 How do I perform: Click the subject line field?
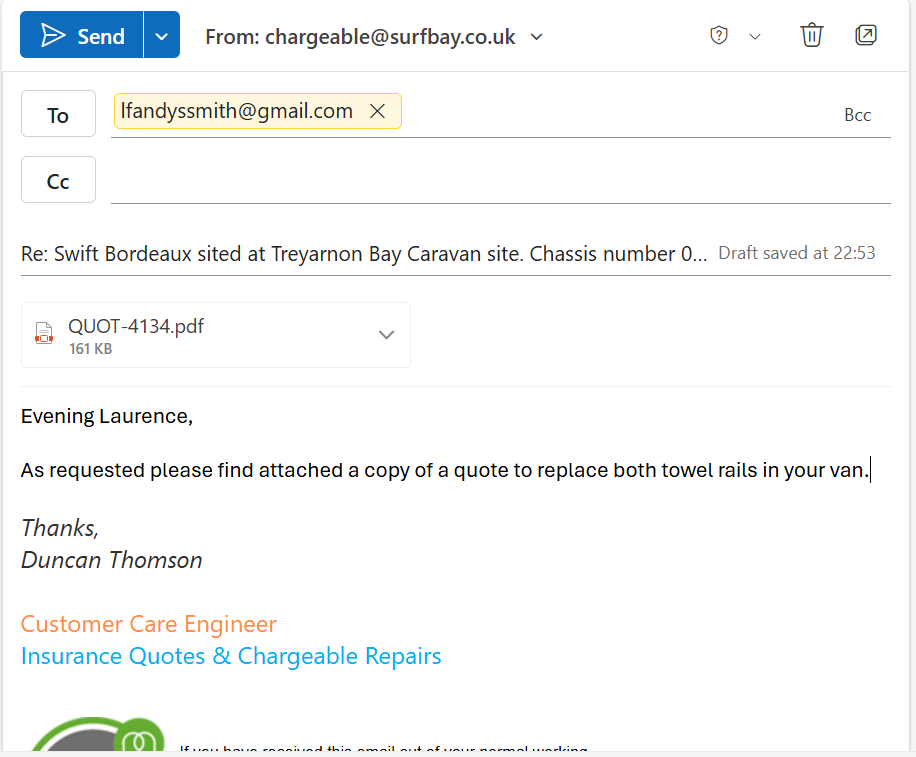click(364, 254)
